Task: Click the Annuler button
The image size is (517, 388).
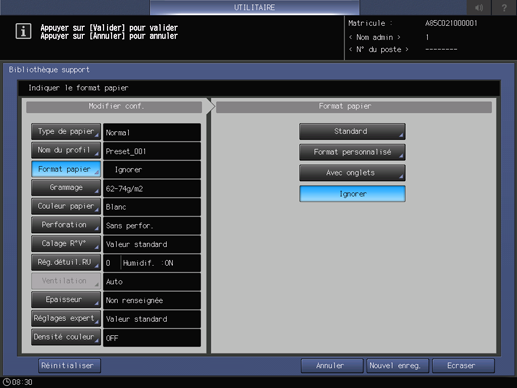Action: point(332,366)
